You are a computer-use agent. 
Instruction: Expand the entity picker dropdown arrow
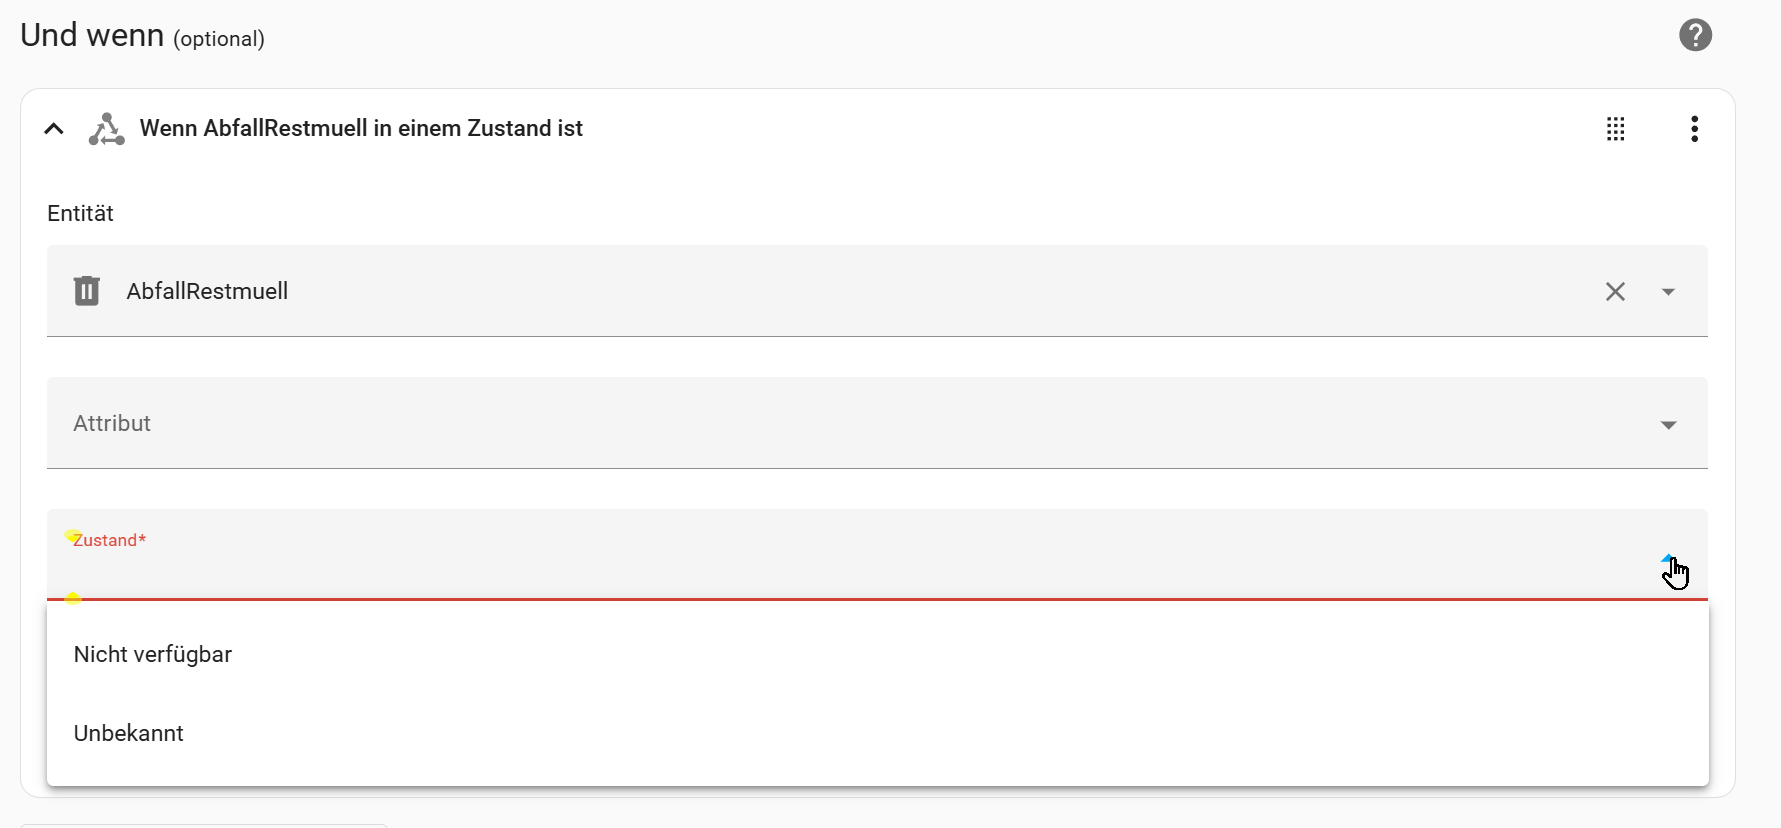[x=1668, y=292]
